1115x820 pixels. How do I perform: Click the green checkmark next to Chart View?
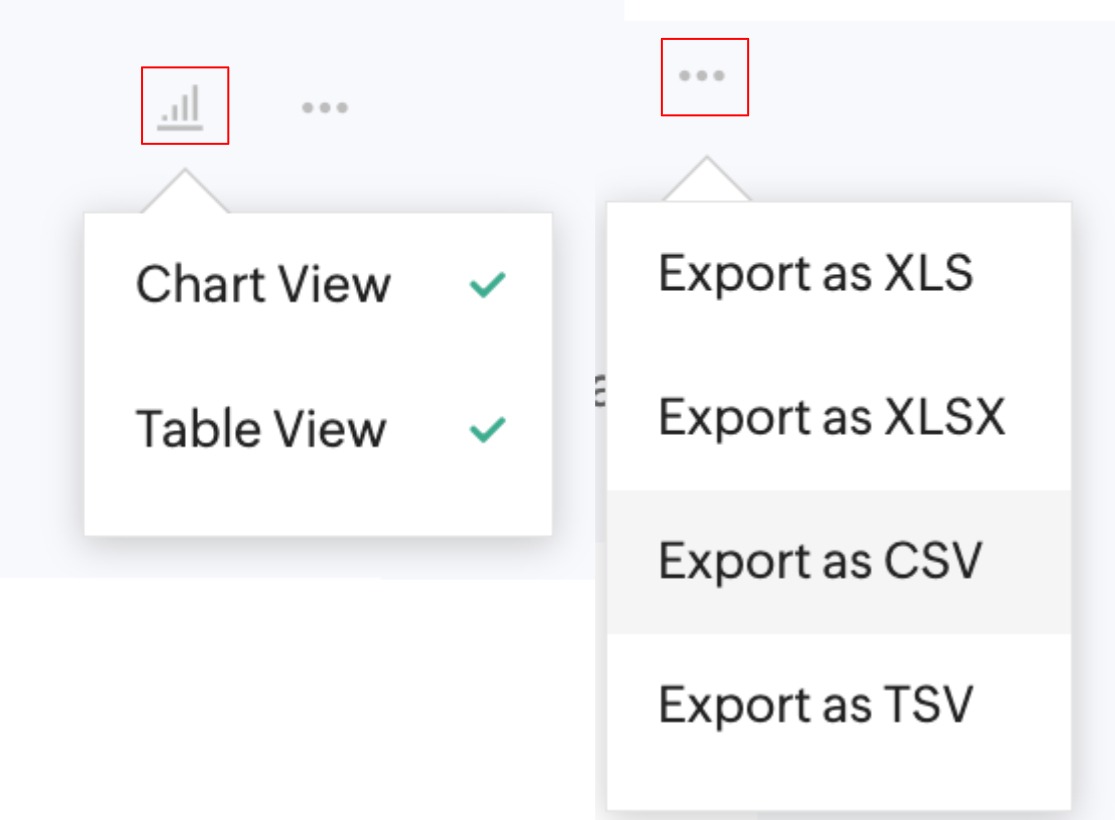coord(487,286)
